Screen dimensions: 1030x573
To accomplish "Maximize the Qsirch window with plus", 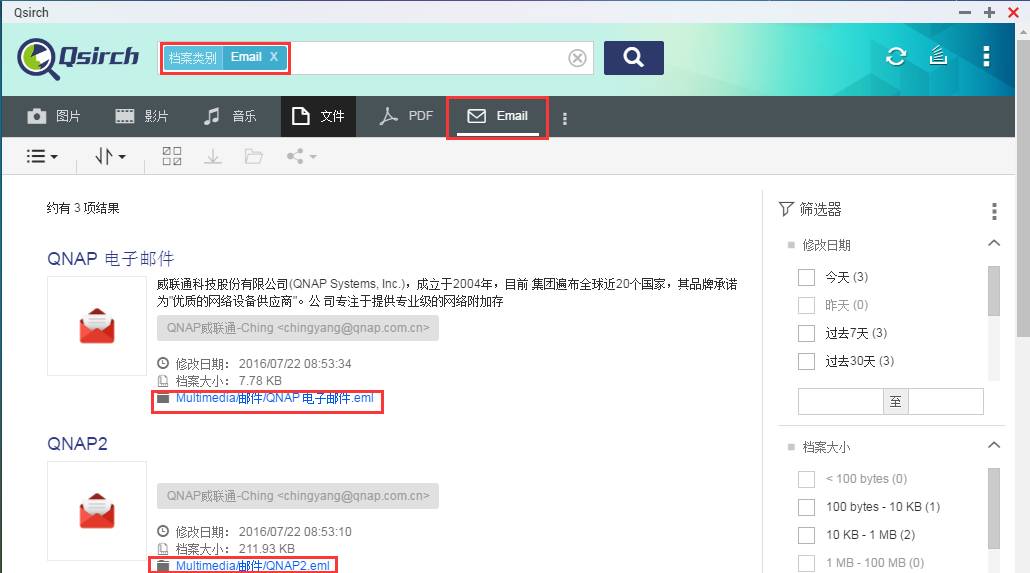I will pos(989,12).
